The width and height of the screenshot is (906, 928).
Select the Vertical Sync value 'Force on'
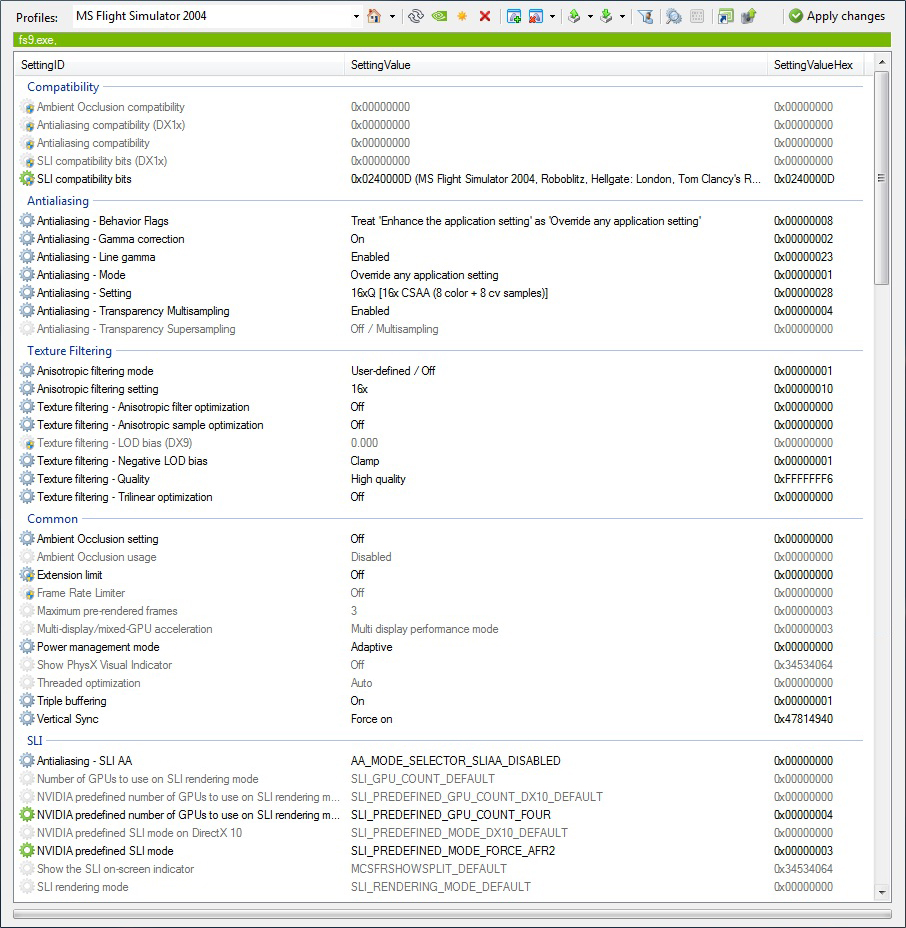372,719
